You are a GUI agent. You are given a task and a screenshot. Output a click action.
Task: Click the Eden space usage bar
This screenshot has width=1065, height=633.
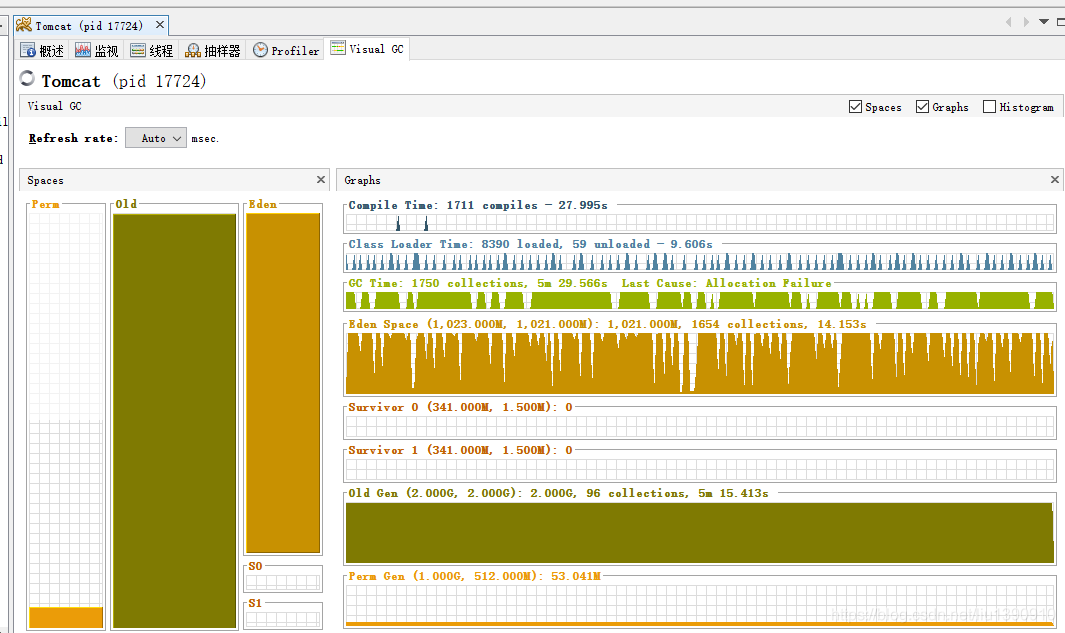tap(283, 383)
